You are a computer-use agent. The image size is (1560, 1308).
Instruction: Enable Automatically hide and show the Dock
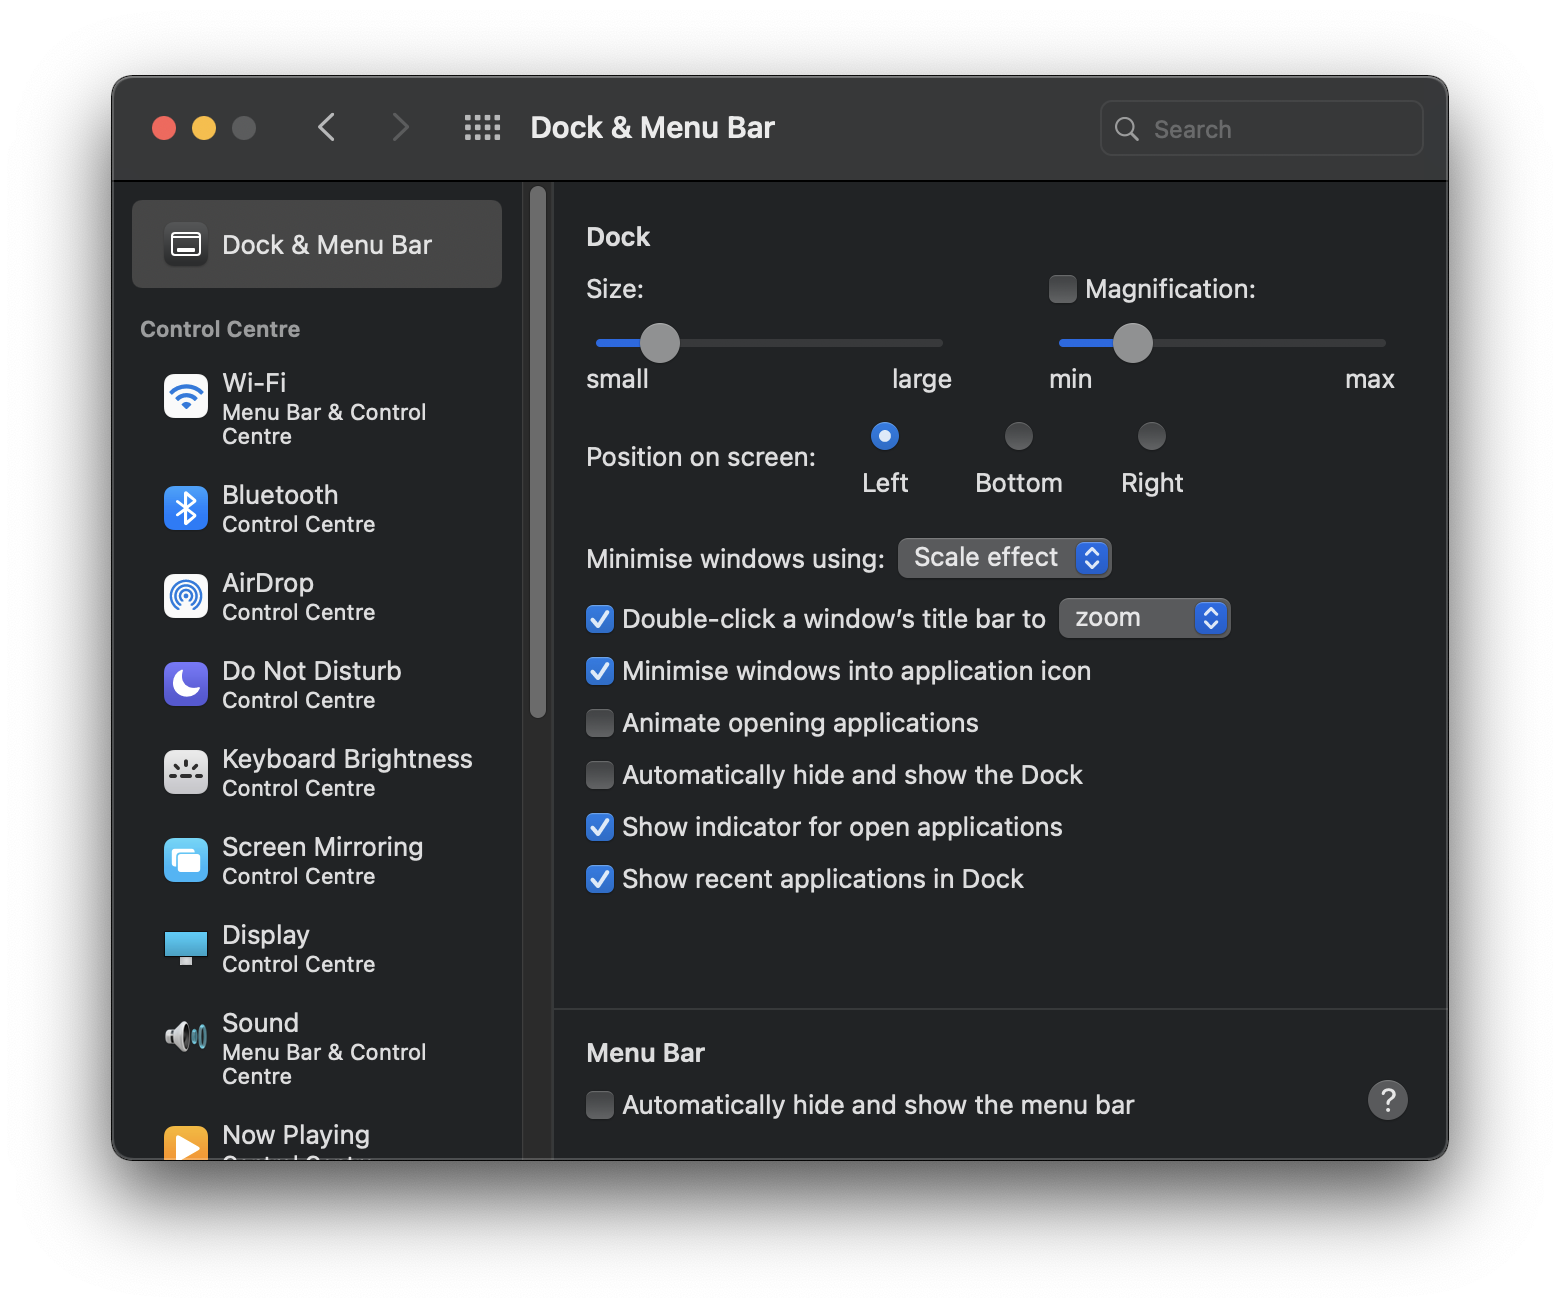(x=600, y=775)
